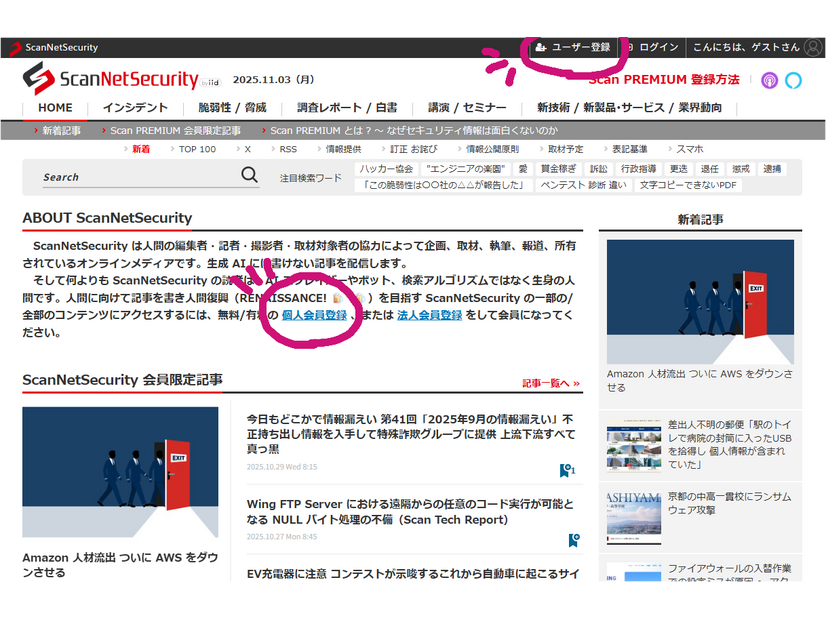Screen dimensions: 826x620
Task: Click small ScanNetSecurity icon in top bar
Action: tap(15, 47)
